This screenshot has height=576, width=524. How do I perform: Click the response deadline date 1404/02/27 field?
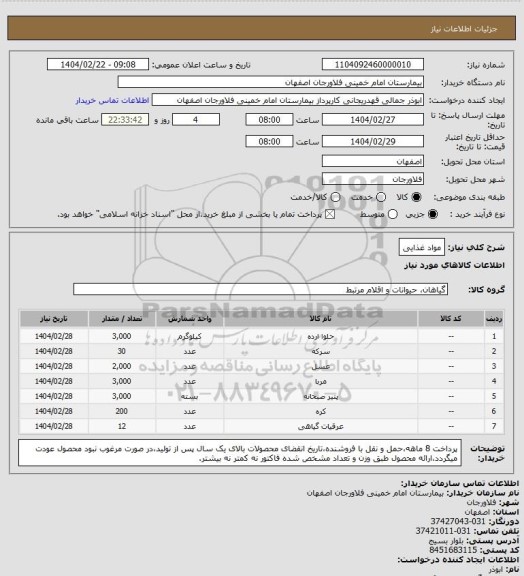373,120
